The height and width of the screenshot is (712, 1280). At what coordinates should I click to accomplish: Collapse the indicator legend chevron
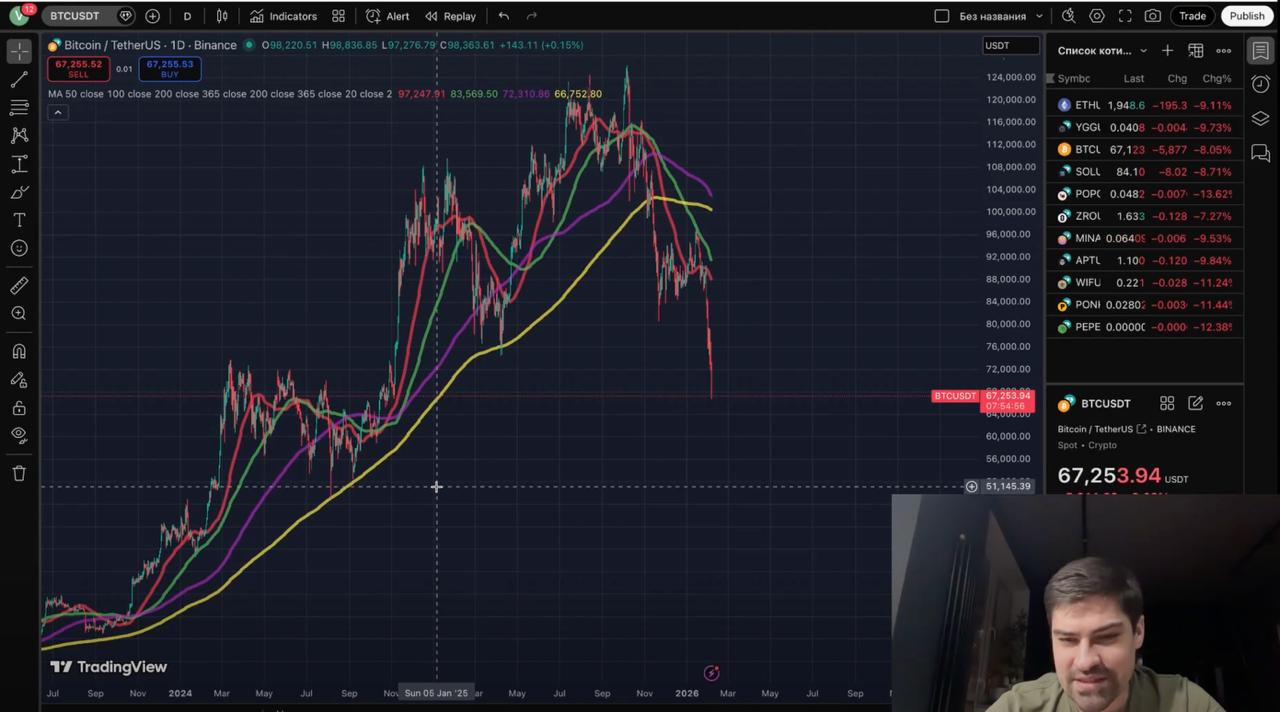pos(58,112)
